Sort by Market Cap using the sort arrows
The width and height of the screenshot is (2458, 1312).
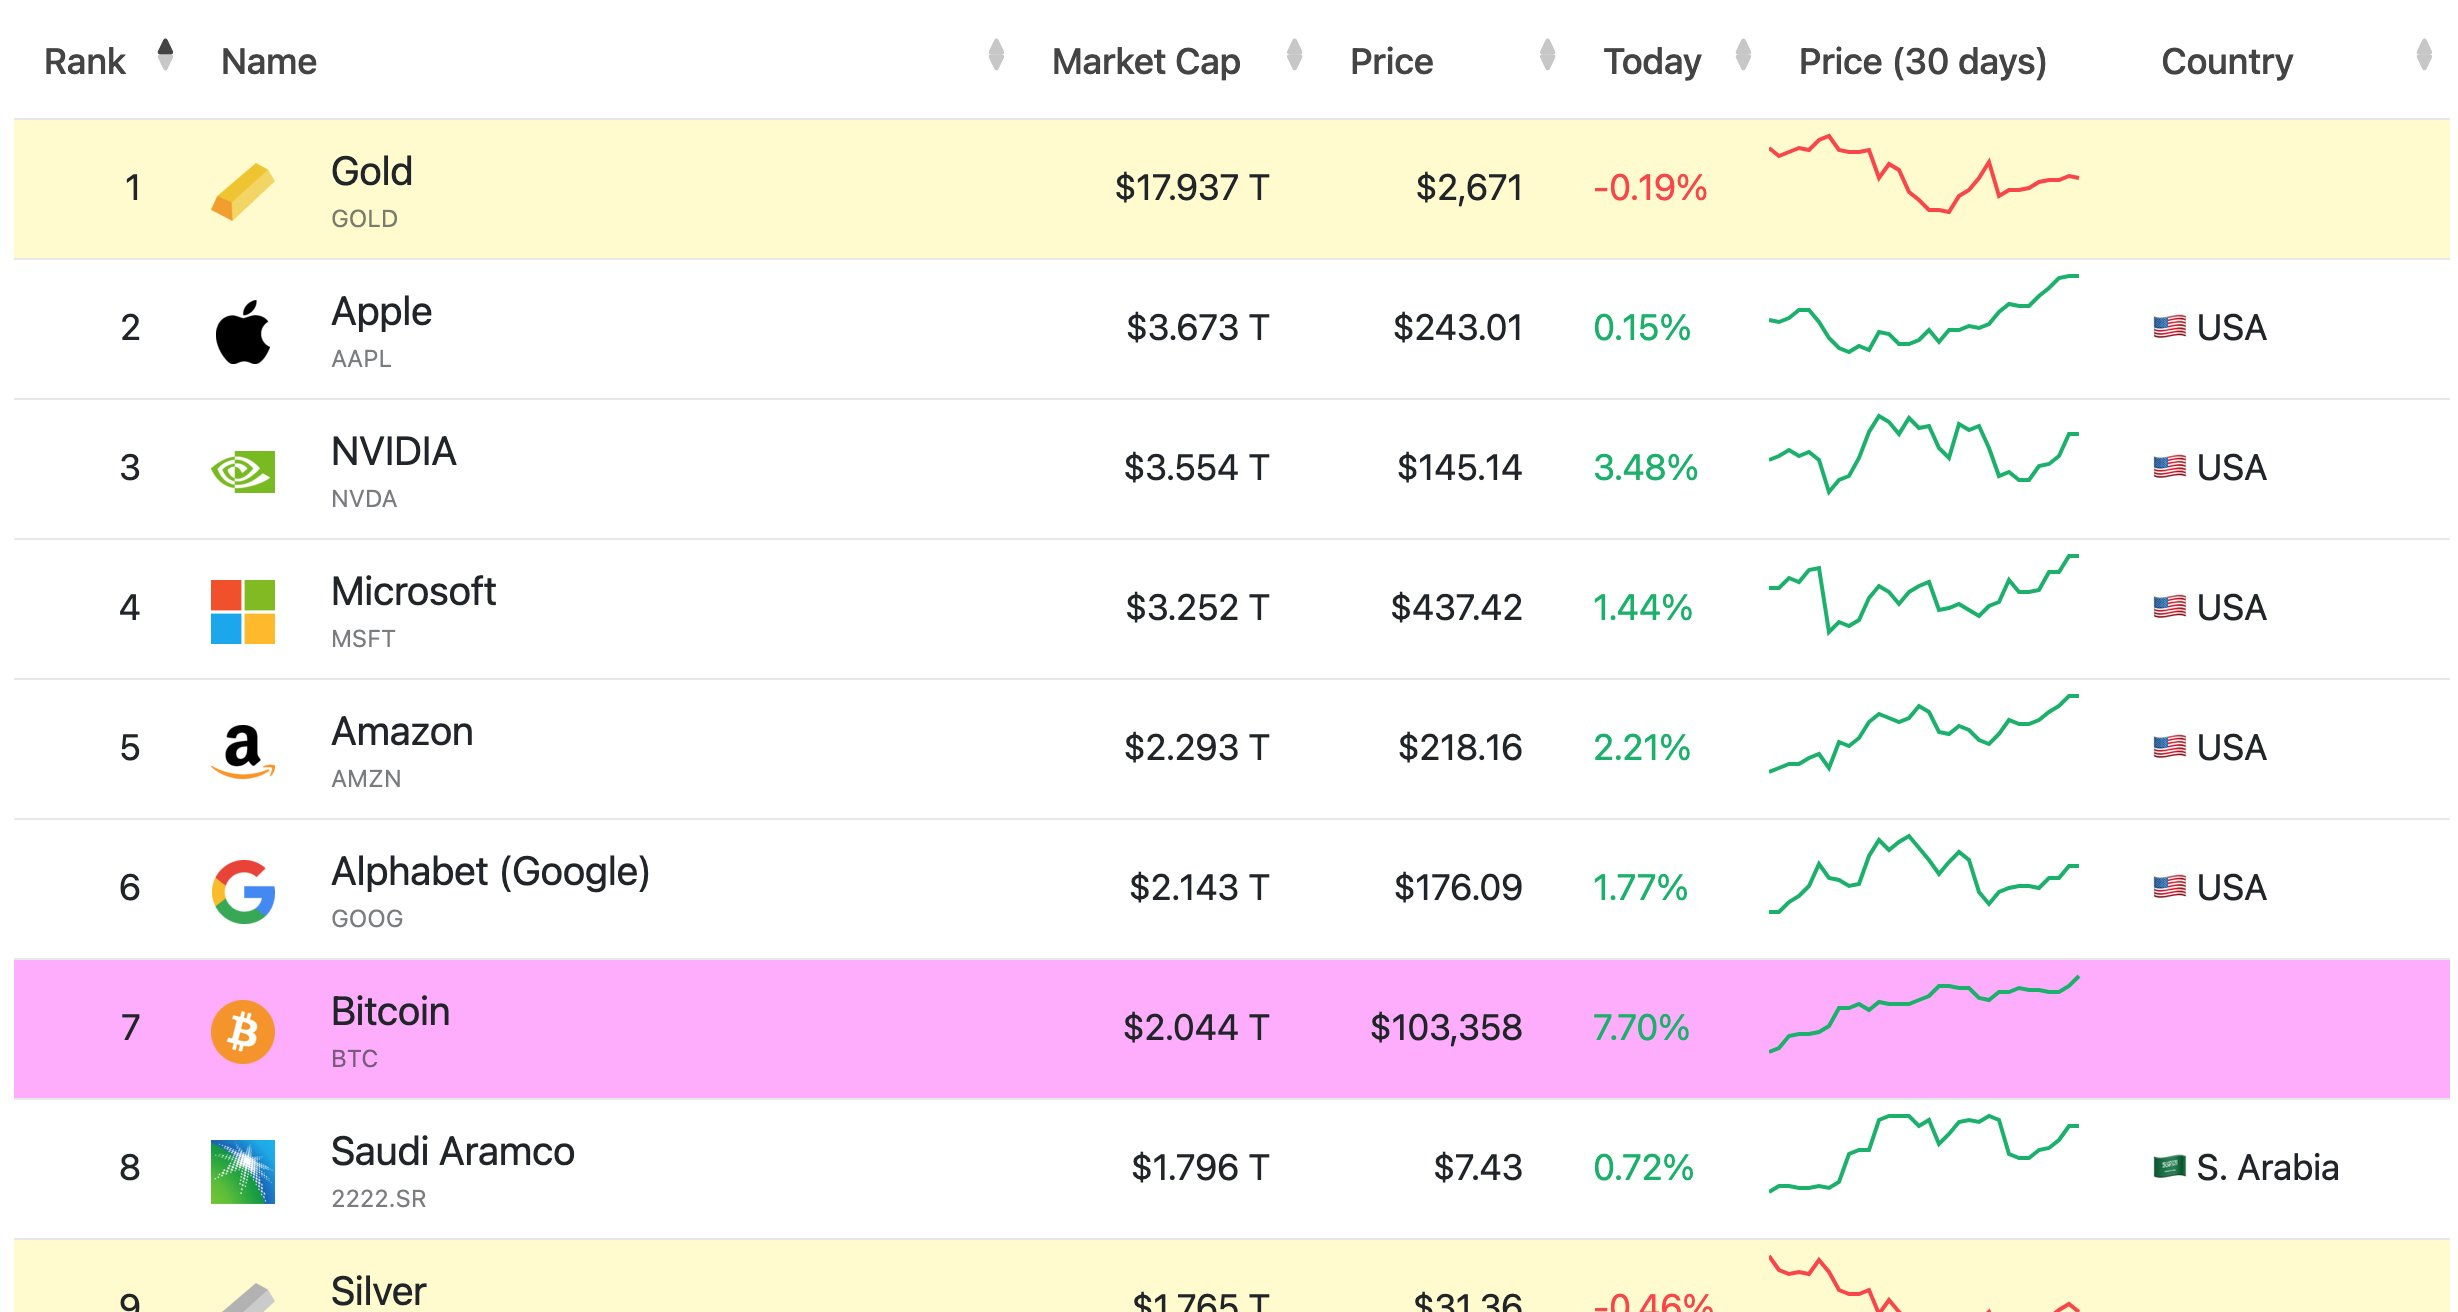1295,55
